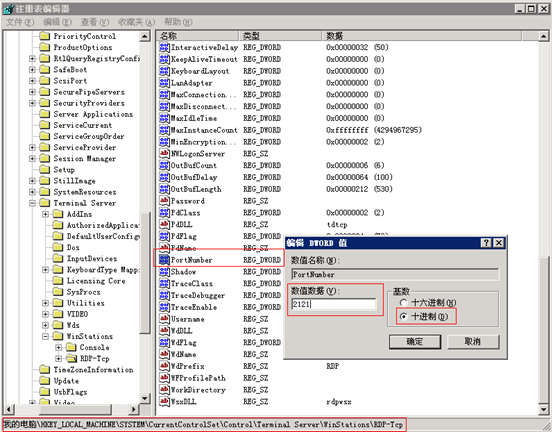
Task: Click the MaxIdleTime value icon
Action: click(164, 118)
